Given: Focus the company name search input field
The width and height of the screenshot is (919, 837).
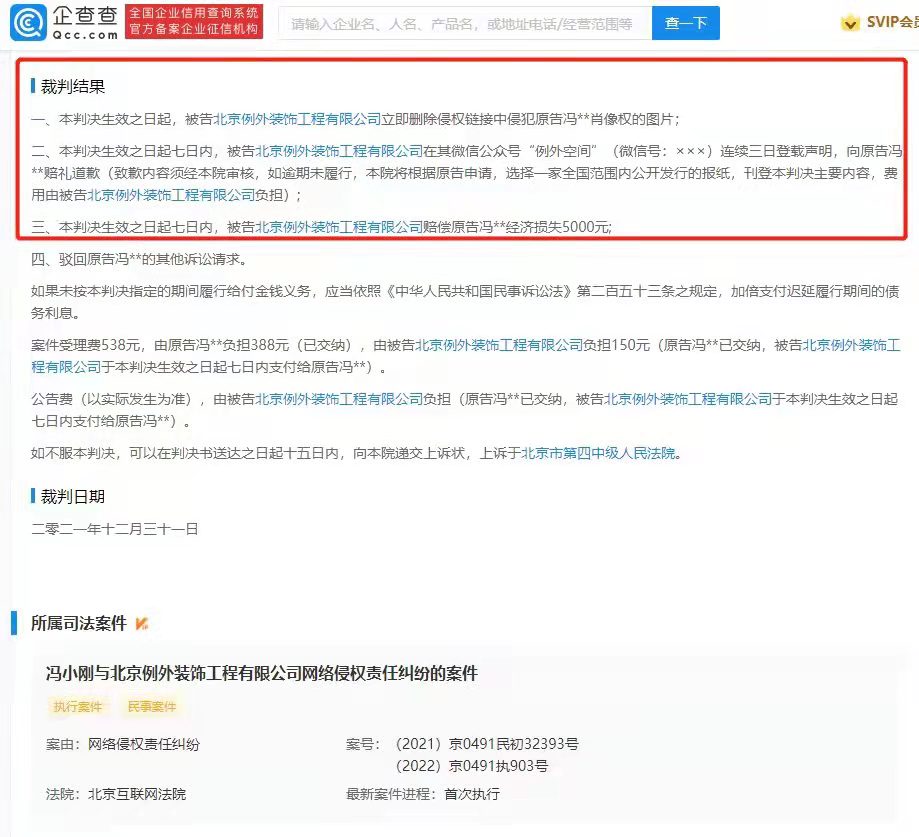Looking at the screenshot, I should (465, 23).
